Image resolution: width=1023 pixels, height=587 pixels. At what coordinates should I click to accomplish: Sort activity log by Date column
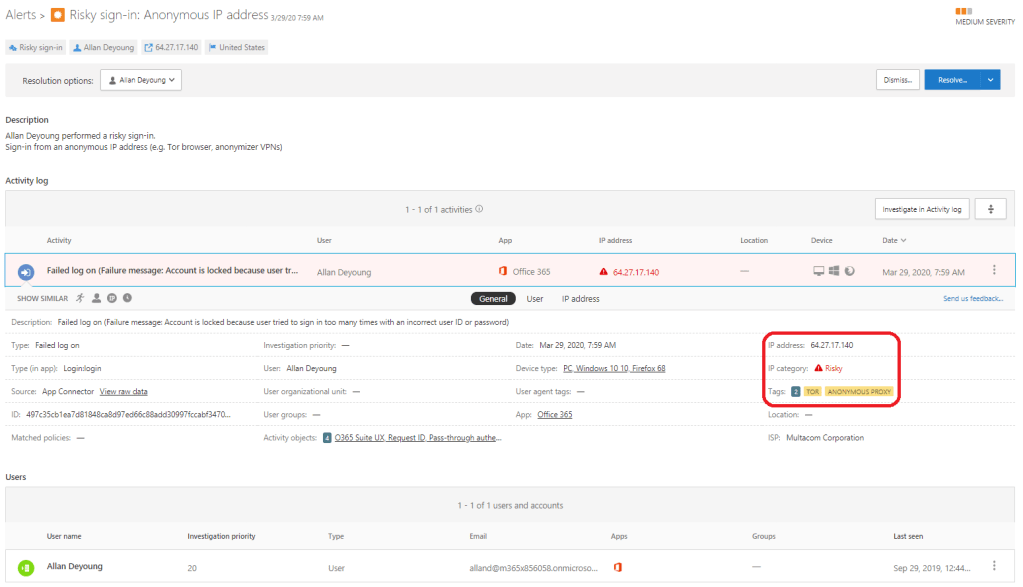tap(894, 240)
